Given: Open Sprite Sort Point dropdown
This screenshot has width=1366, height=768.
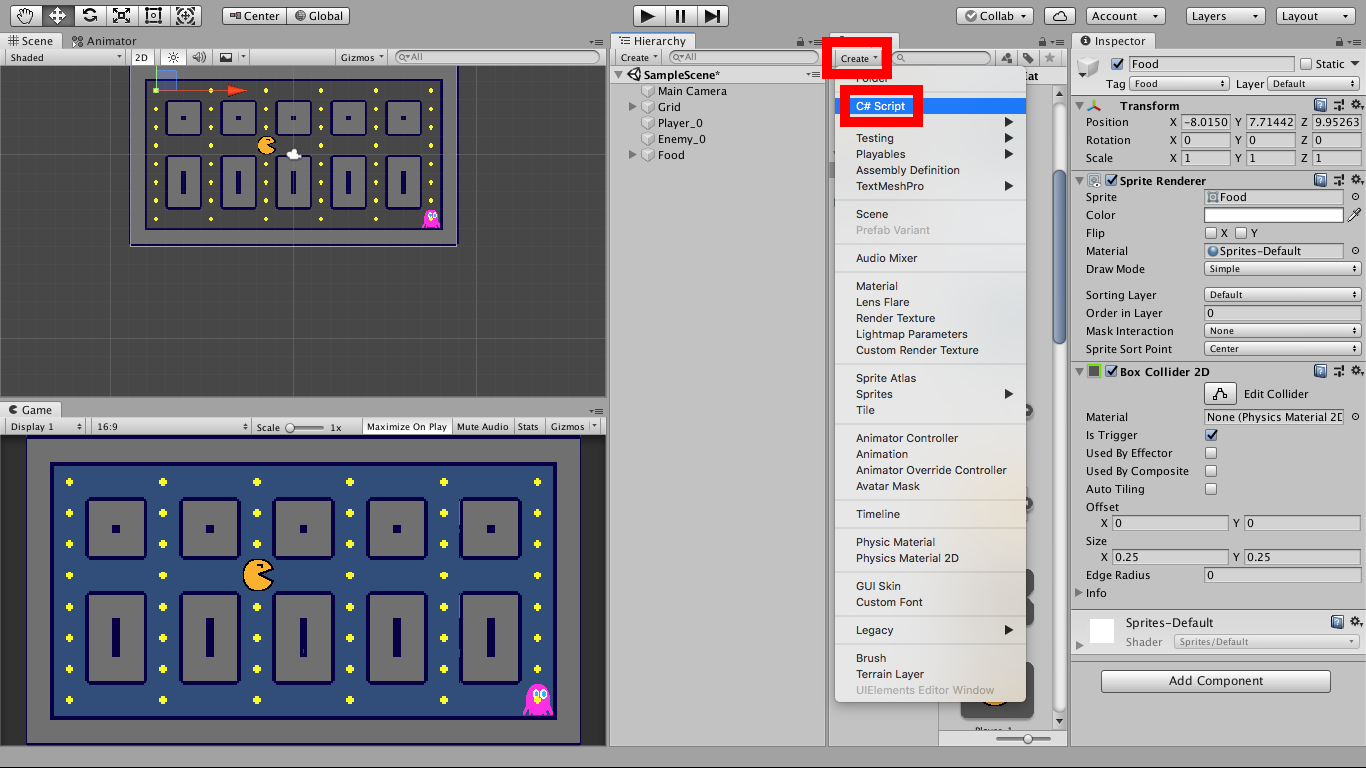Looking at the screenshot, I should (1283, 349).
